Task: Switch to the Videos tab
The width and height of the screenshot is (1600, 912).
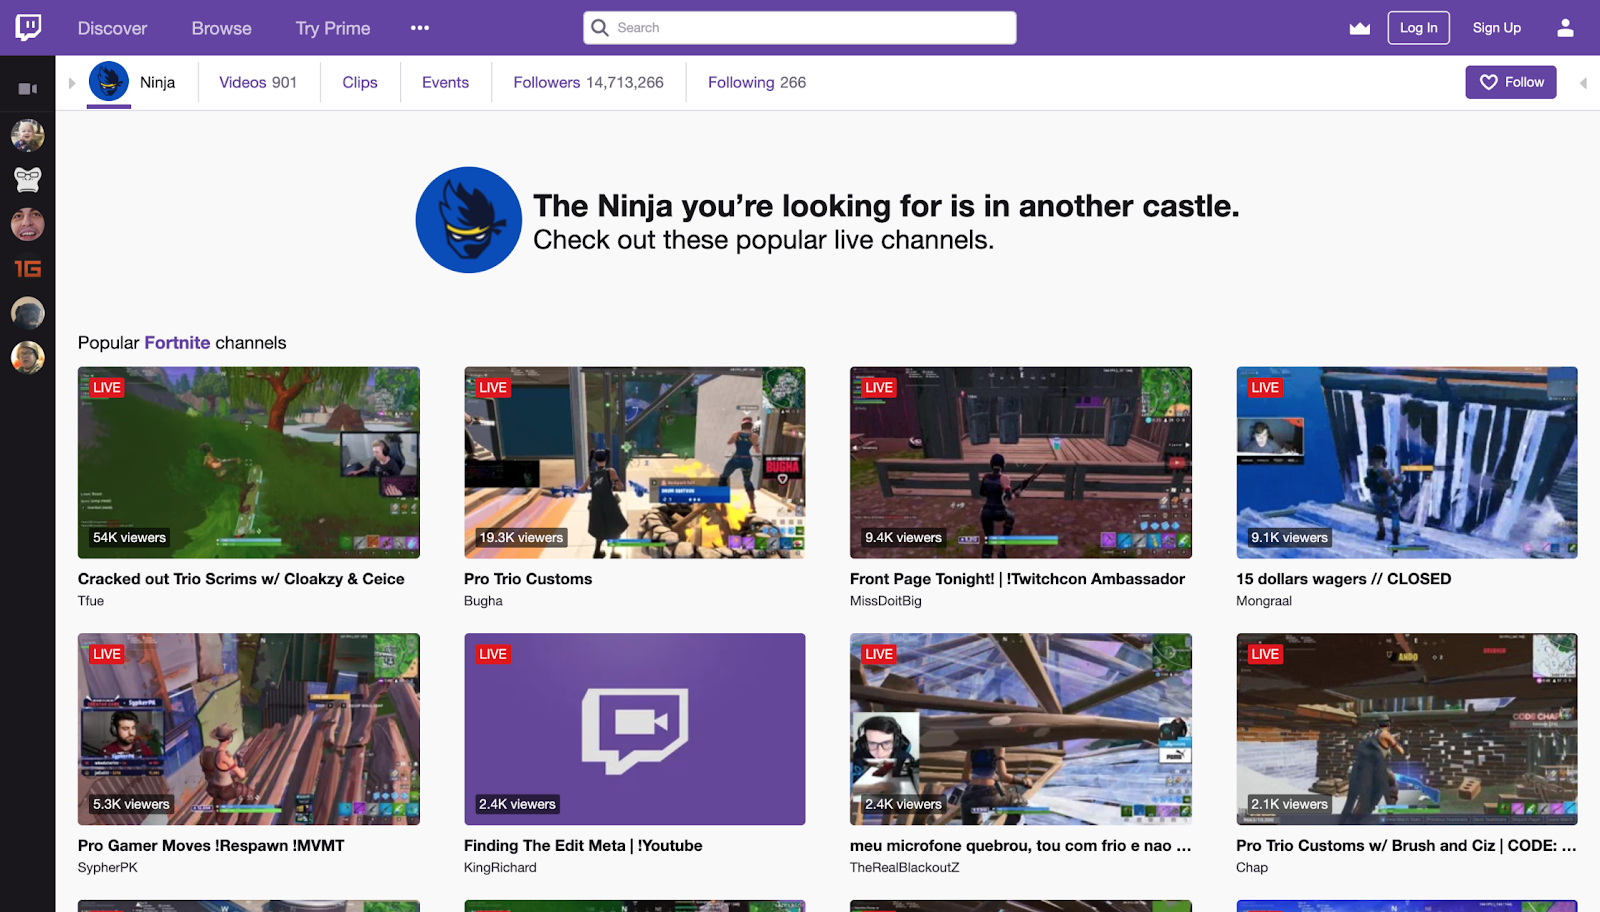Action: 258,82
